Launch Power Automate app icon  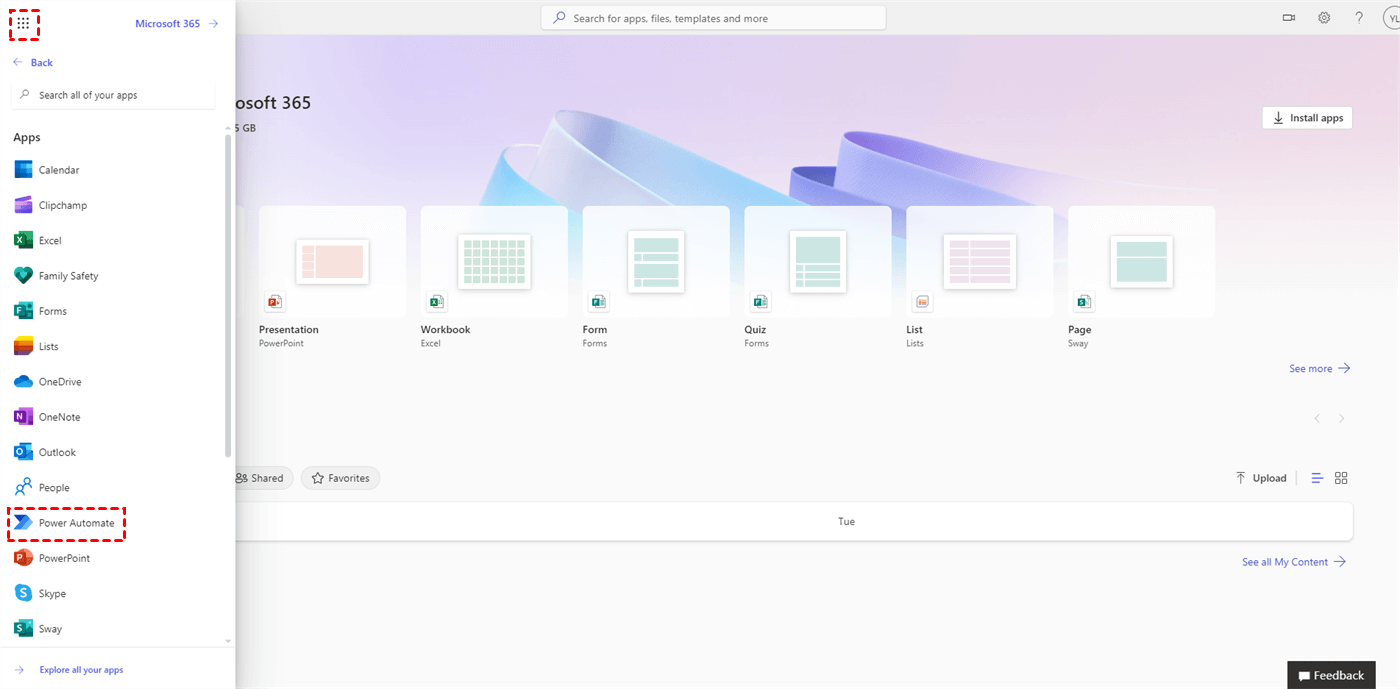pos(24,523)
